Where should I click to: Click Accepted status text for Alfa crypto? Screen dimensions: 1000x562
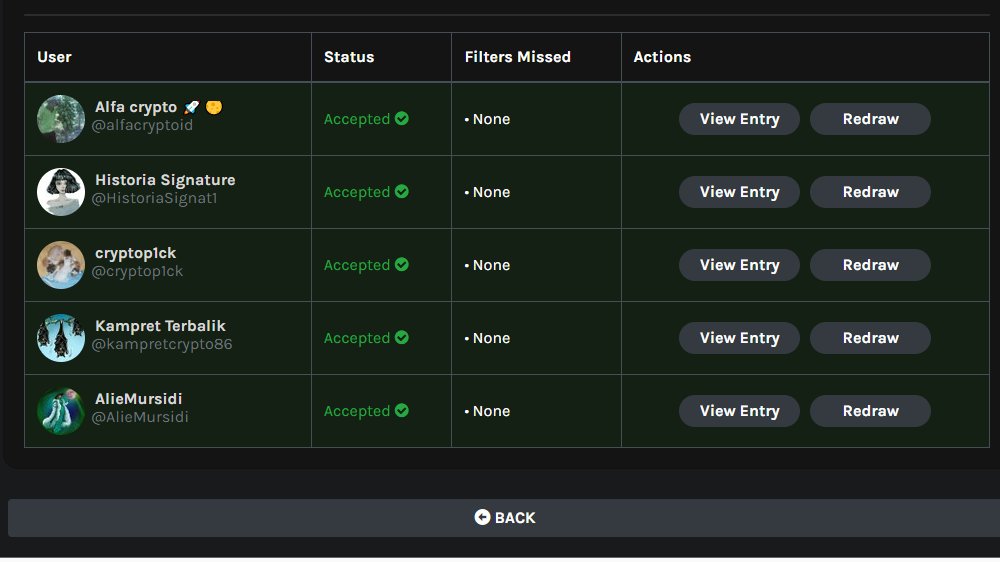357,119
